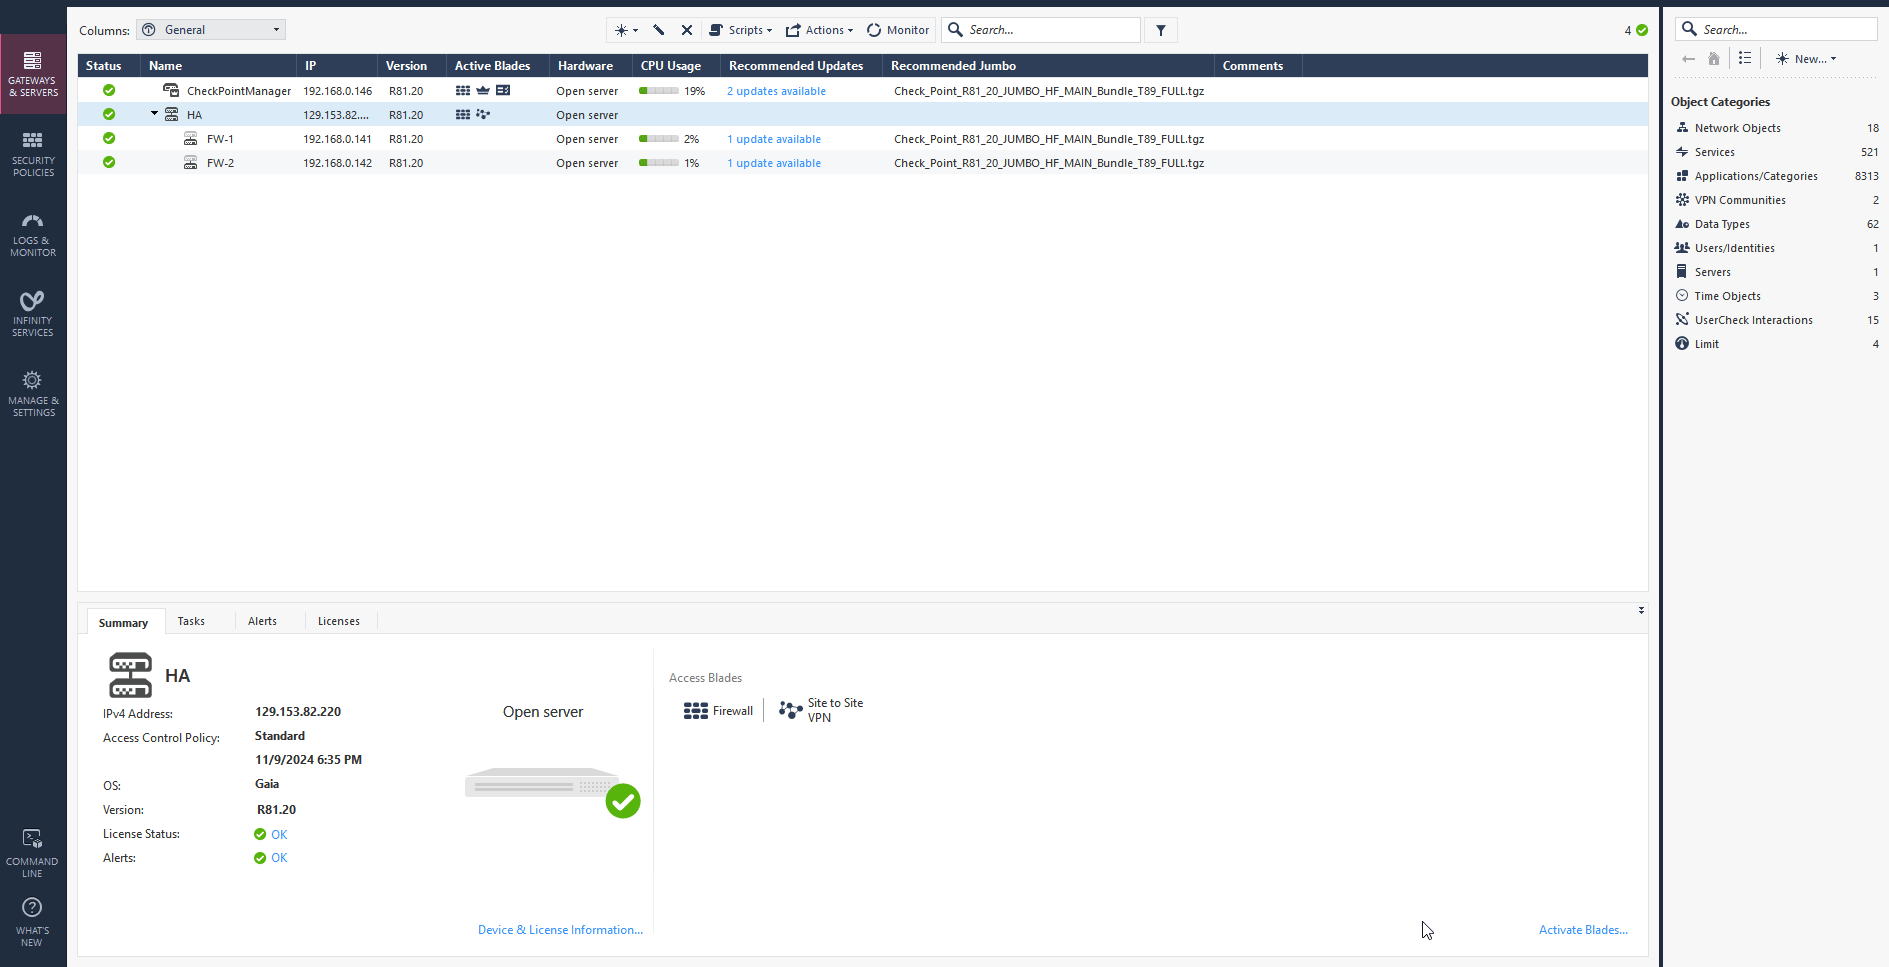Open the Security Policies sidebar view
This screenshot has height=967, width=1889.
pyautogui.click(x=33, y=153)
